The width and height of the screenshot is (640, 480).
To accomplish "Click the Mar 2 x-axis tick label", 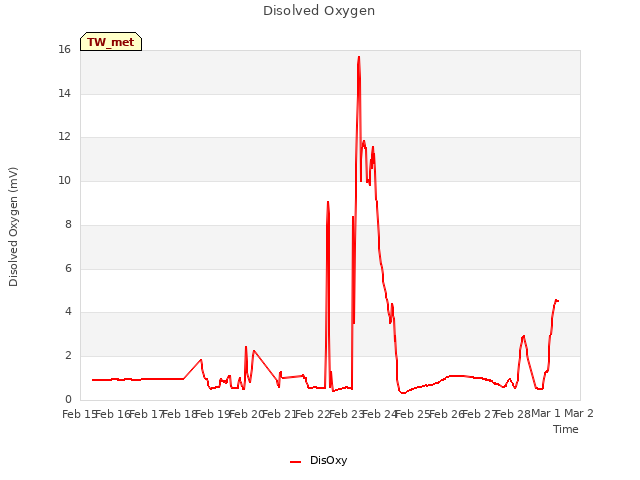I will pyautogui.click(x=578, y=413).
